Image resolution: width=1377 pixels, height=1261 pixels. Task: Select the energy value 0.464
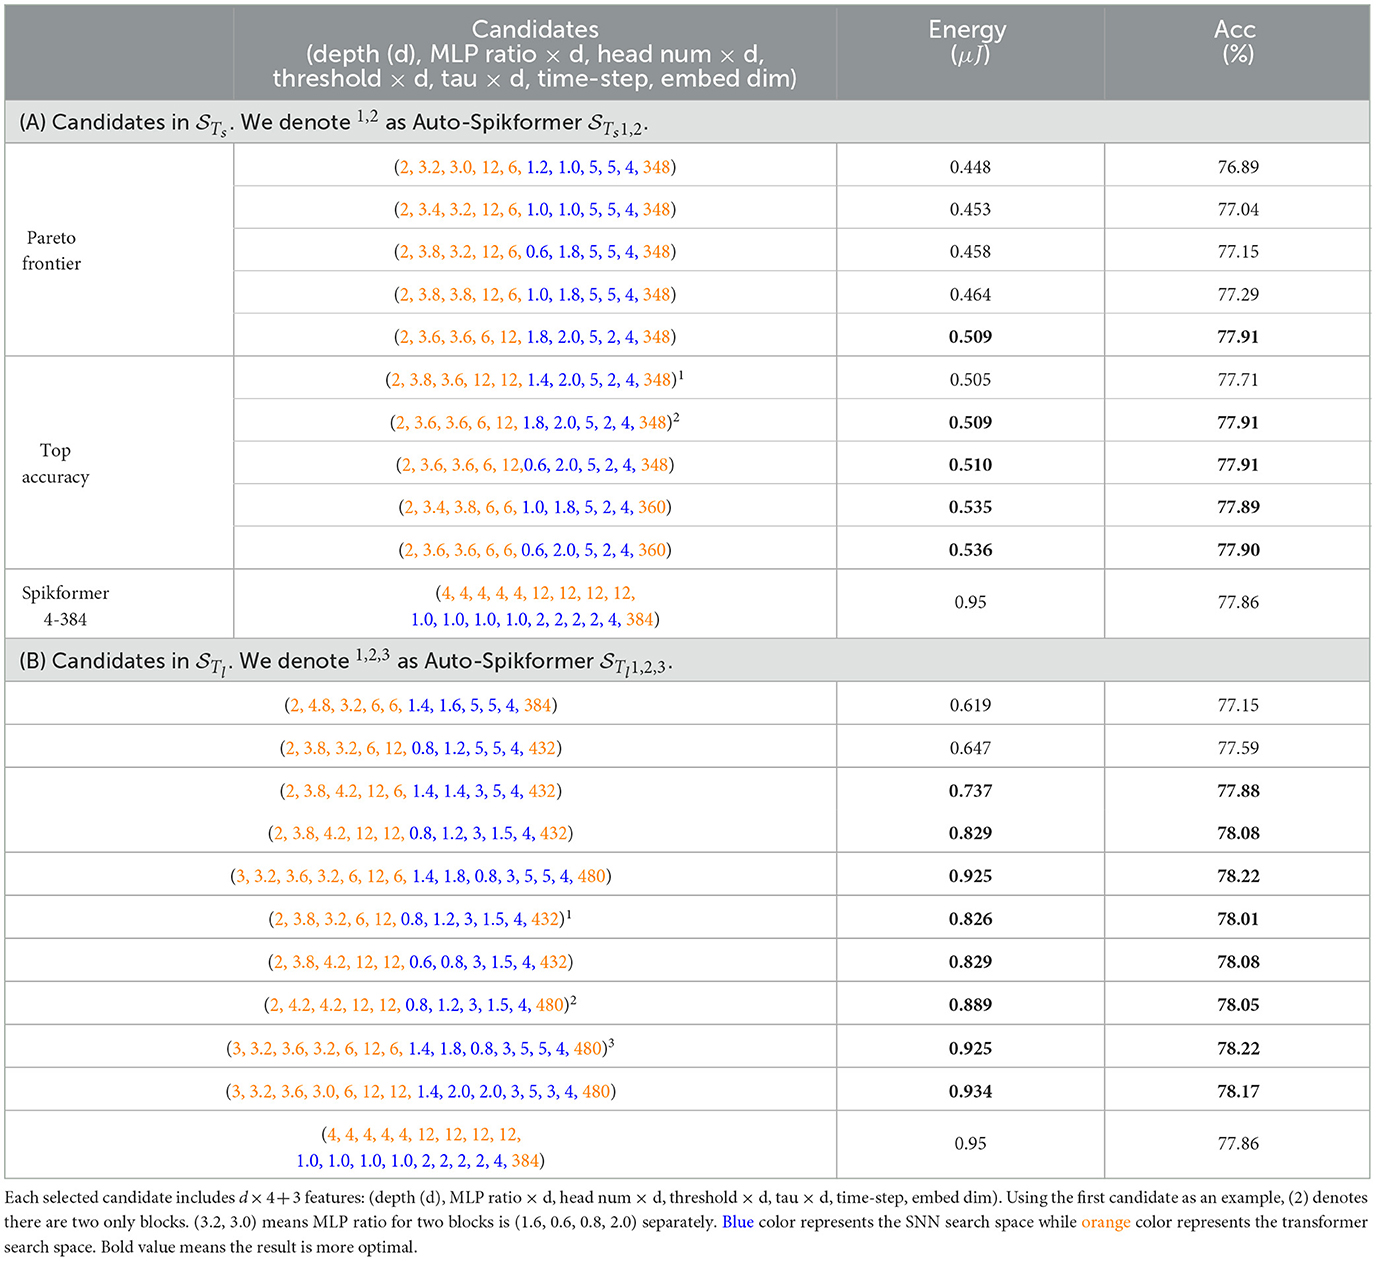pos(970,295)
